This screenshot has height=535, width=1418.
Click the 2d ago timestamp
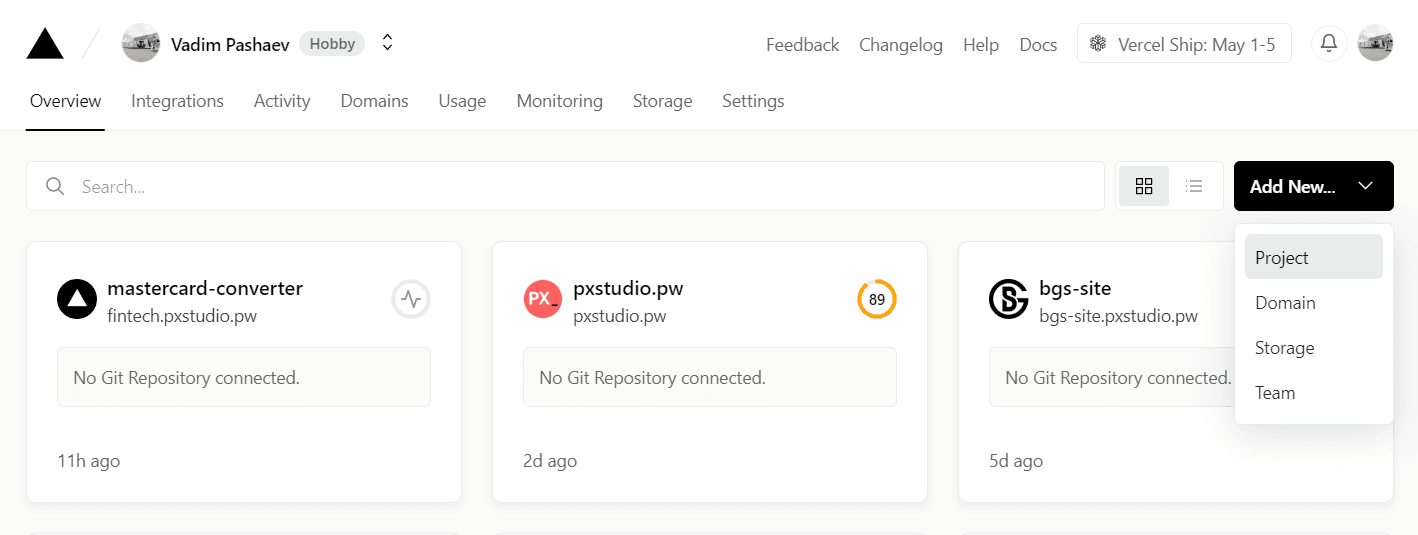tap(550, 461)
